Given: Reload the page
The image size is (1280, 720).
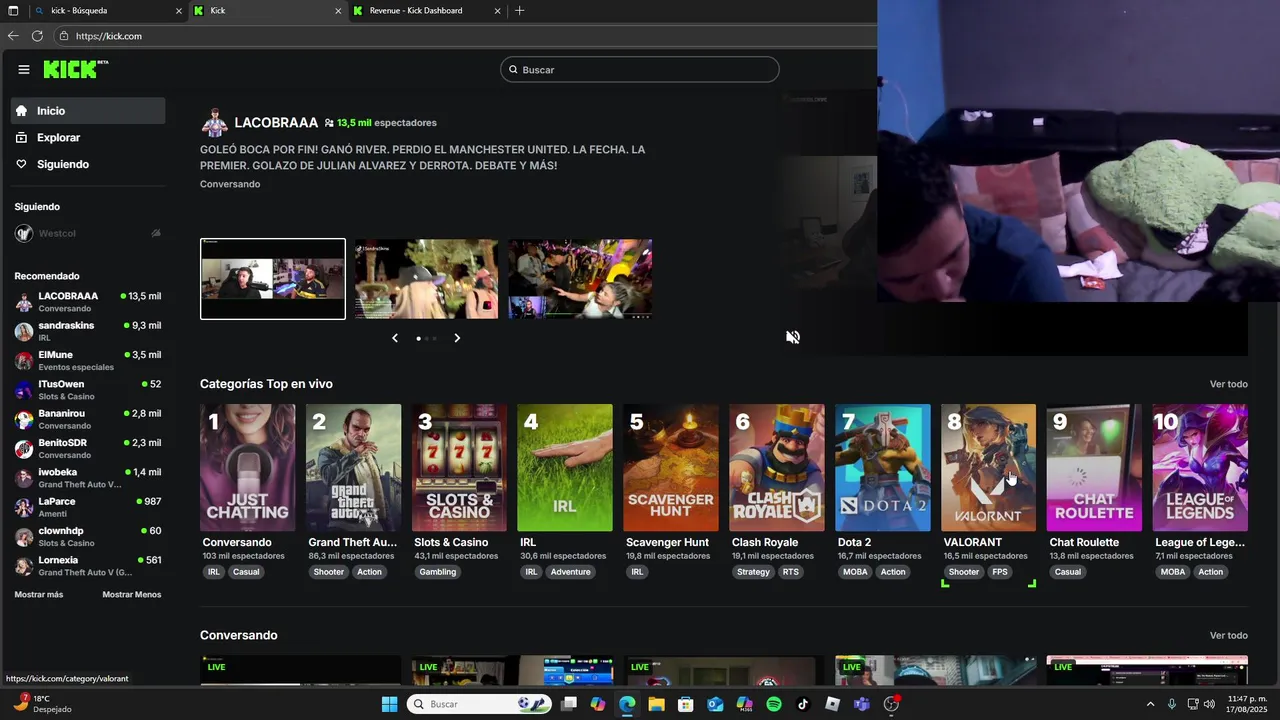Looking at the screenshot, I should (37, 36).
